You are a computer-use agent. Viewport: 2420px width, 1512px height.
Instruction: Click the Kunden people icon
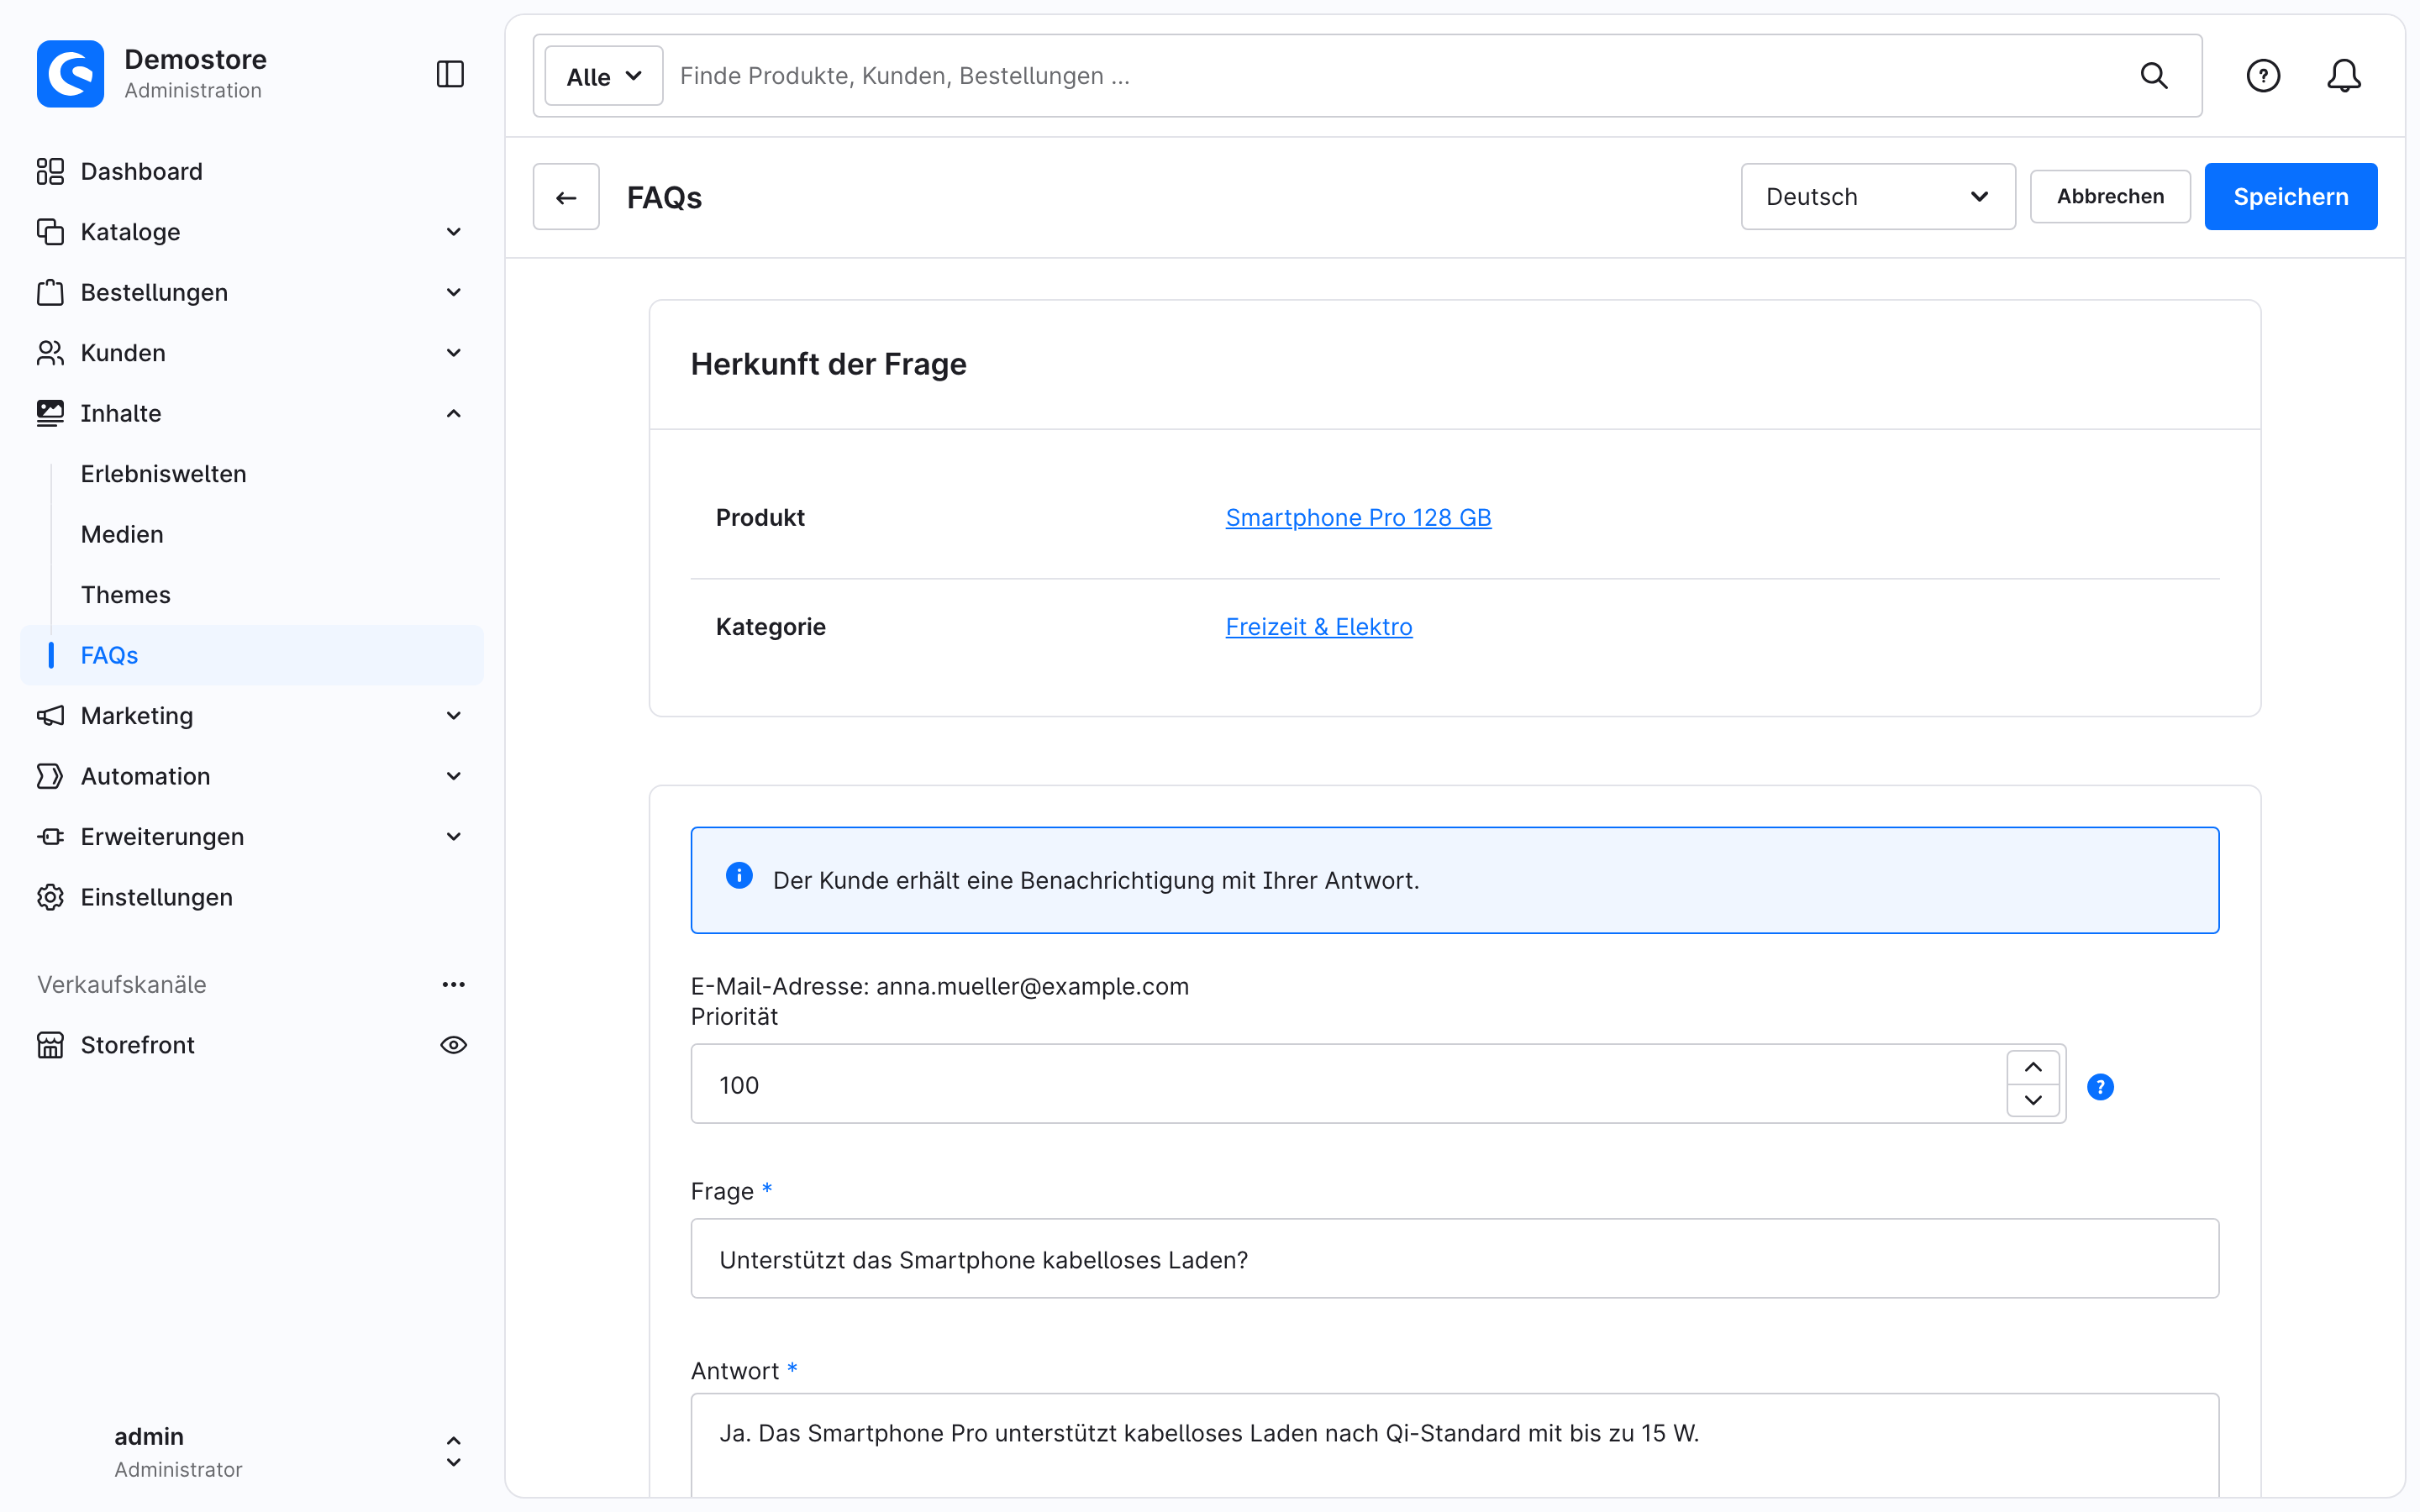50,353
